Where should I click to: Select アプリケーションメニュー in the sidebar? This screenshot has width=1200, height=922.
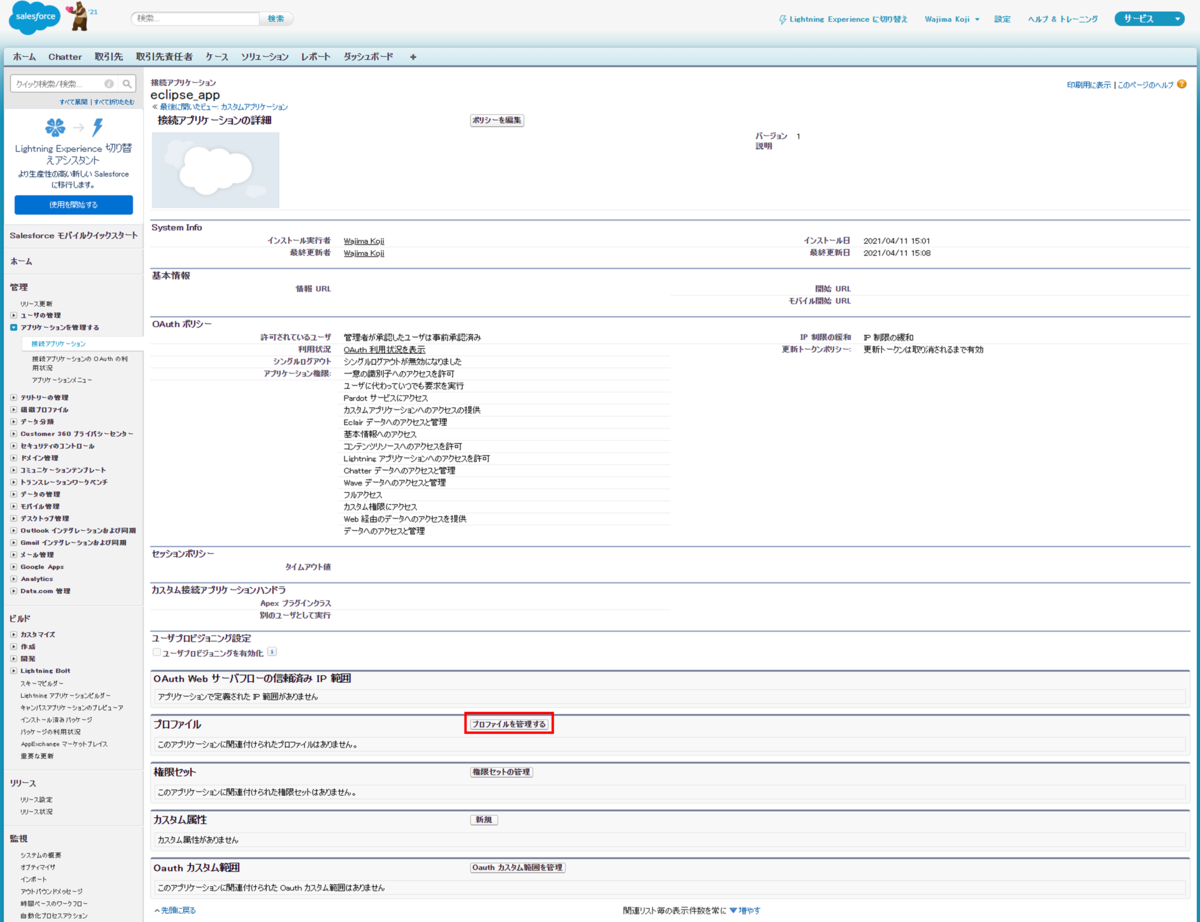(x=62, y=380)
